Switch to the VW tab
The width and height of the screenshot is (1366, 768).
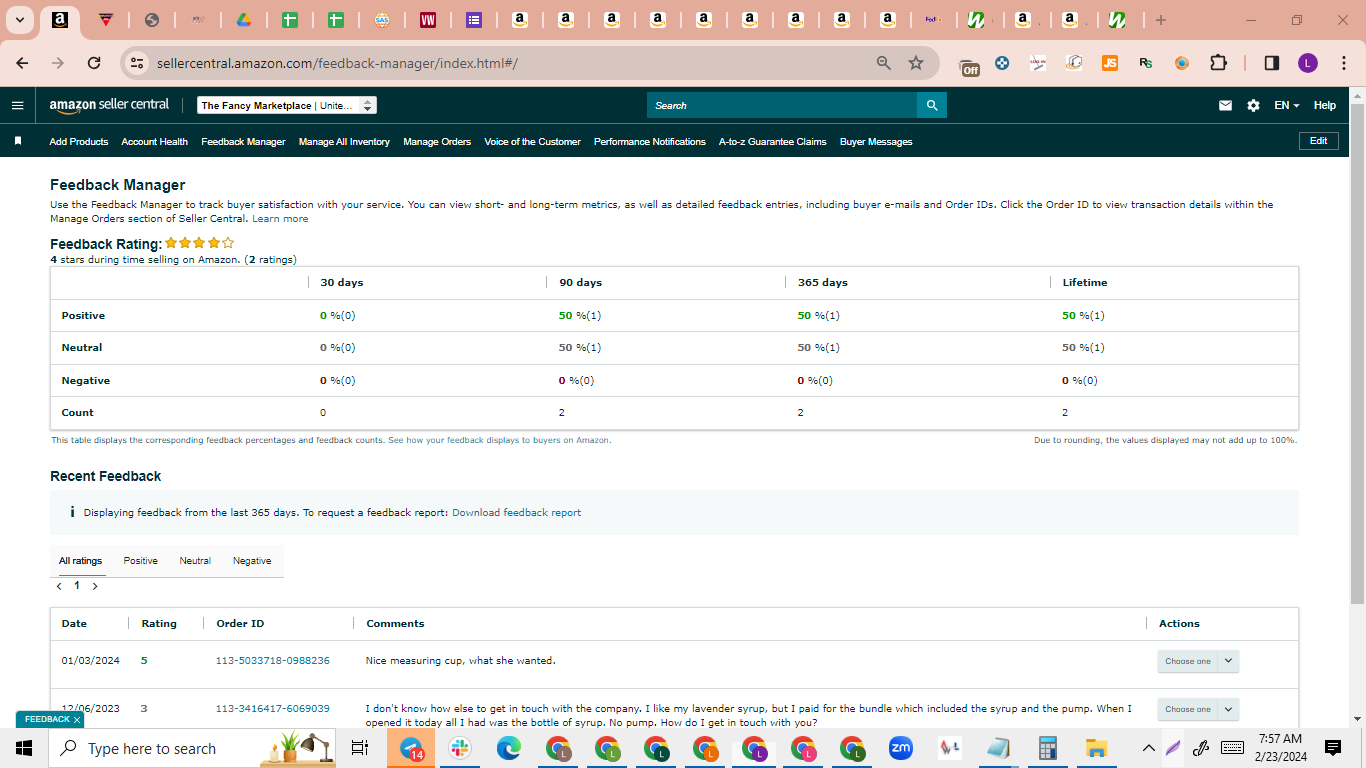click(x=428, y=20)
